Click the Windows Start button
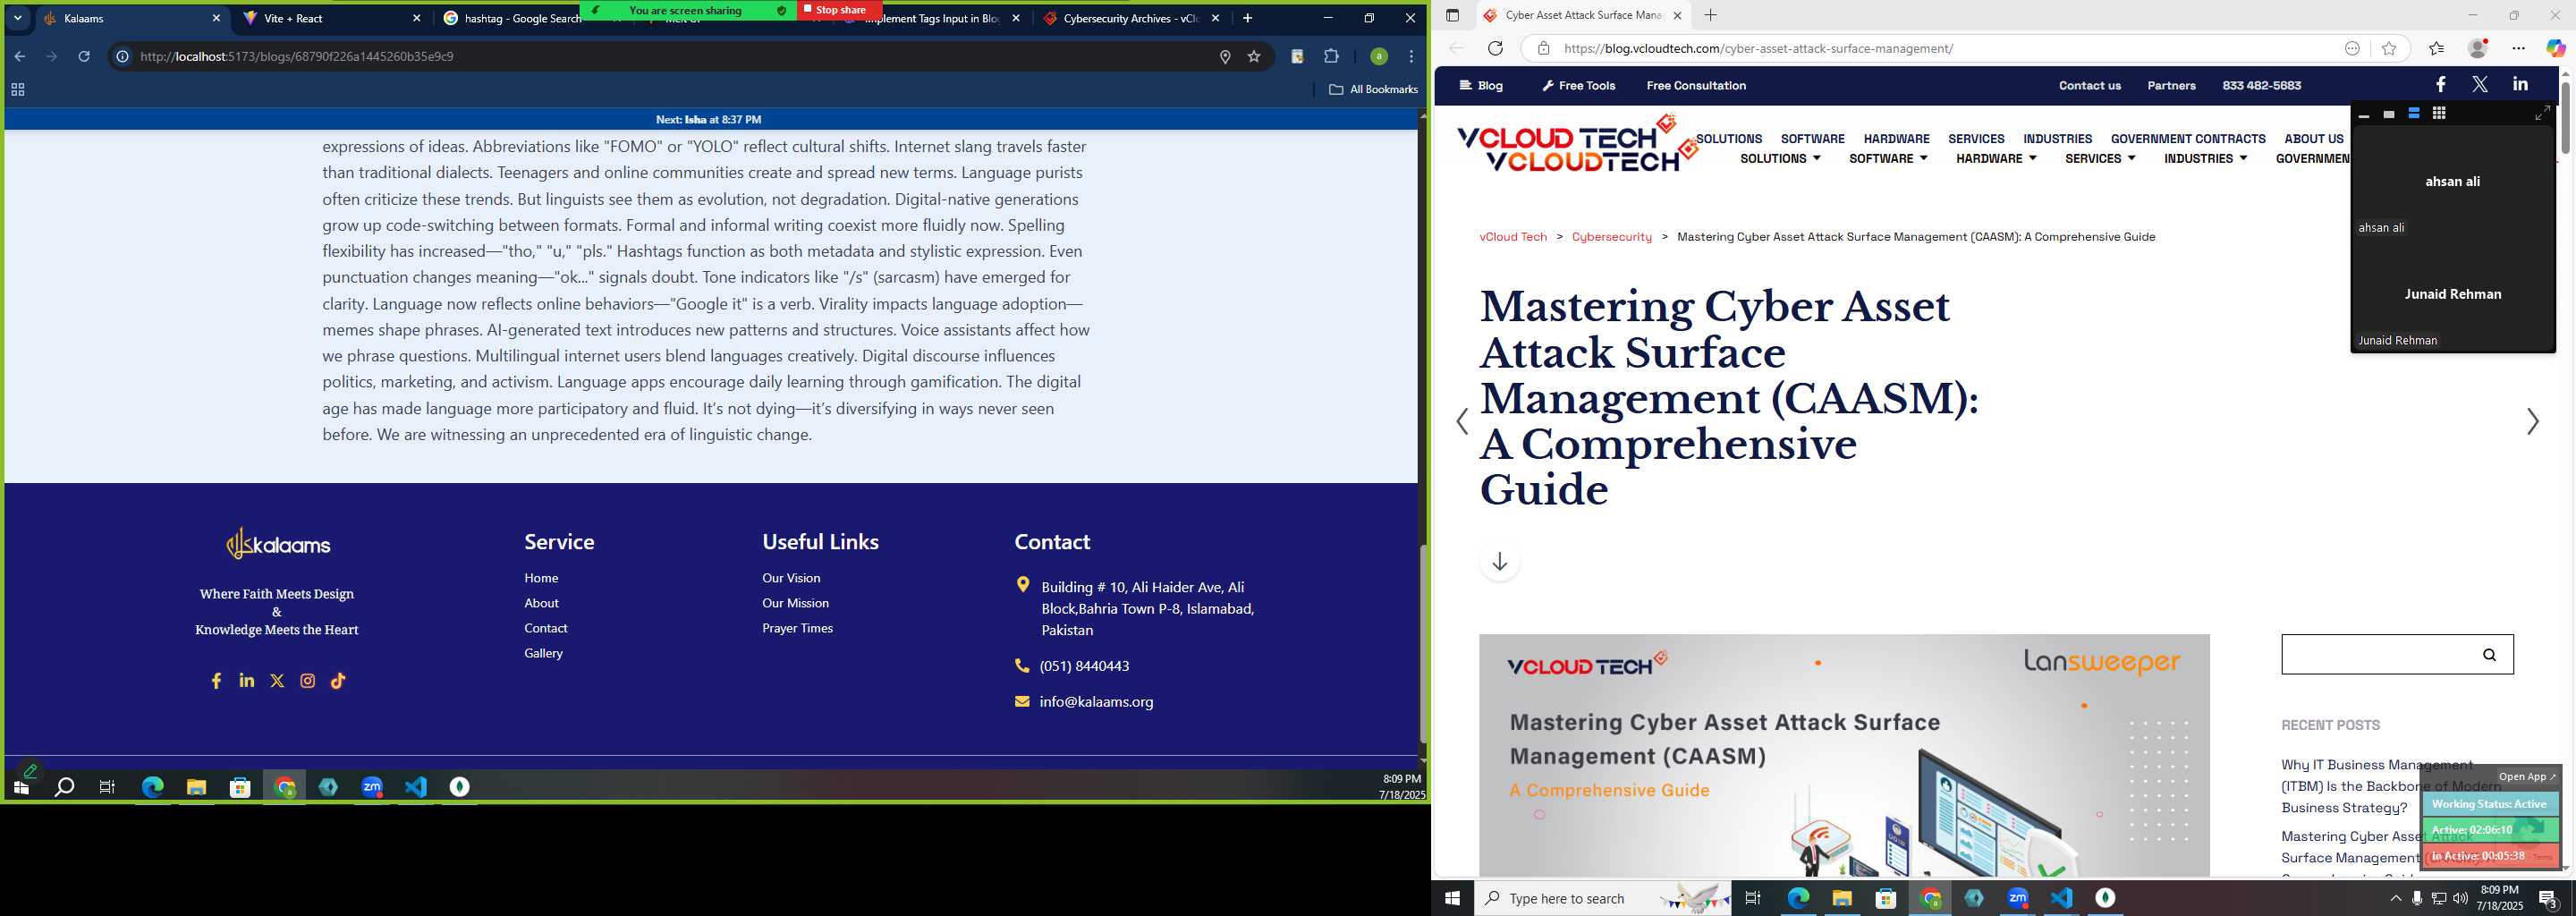This screenshot has height=916, width=2576. coord(1452,898)
